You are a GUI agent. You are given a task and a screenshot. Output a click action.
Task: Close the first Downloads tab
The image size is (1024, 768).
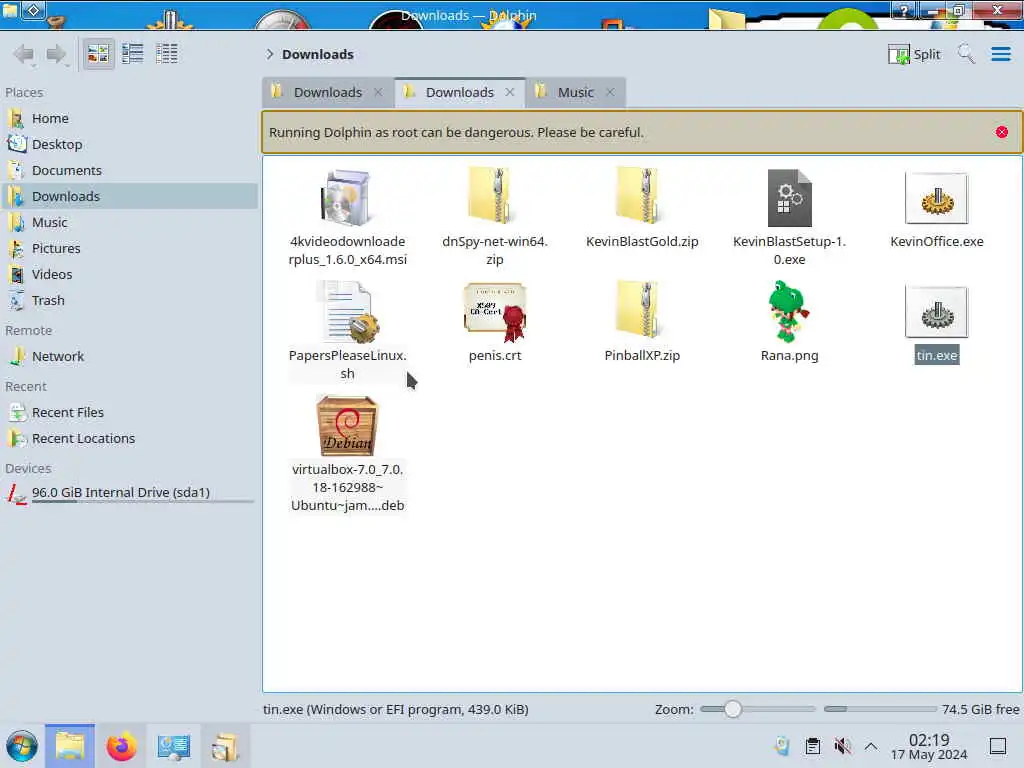[378, 92]
